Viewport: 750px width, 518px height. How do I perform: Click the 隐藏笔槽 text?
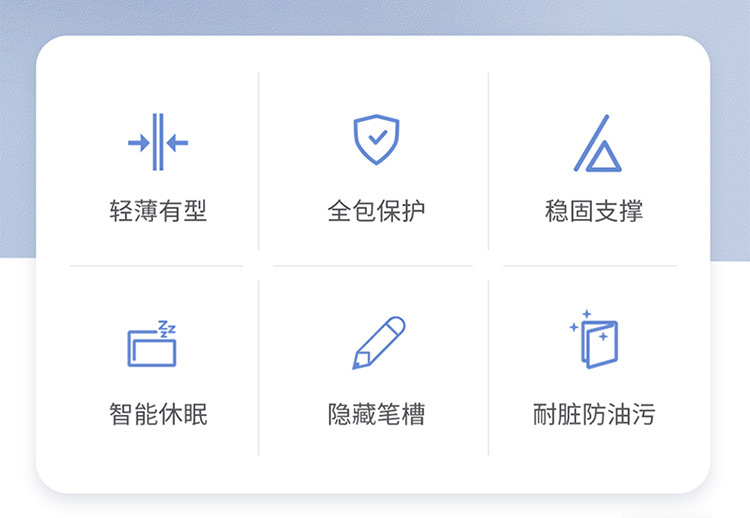click(376, 414)
